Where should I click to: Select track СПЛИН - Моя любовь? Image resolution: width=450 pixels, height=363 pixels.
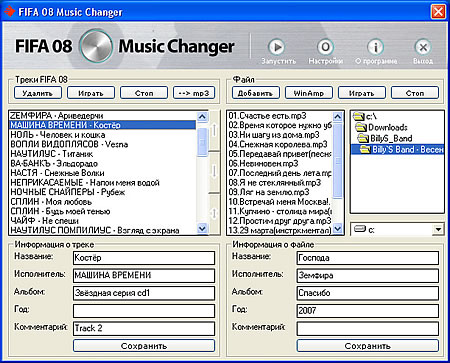click(x=103, y=202)
